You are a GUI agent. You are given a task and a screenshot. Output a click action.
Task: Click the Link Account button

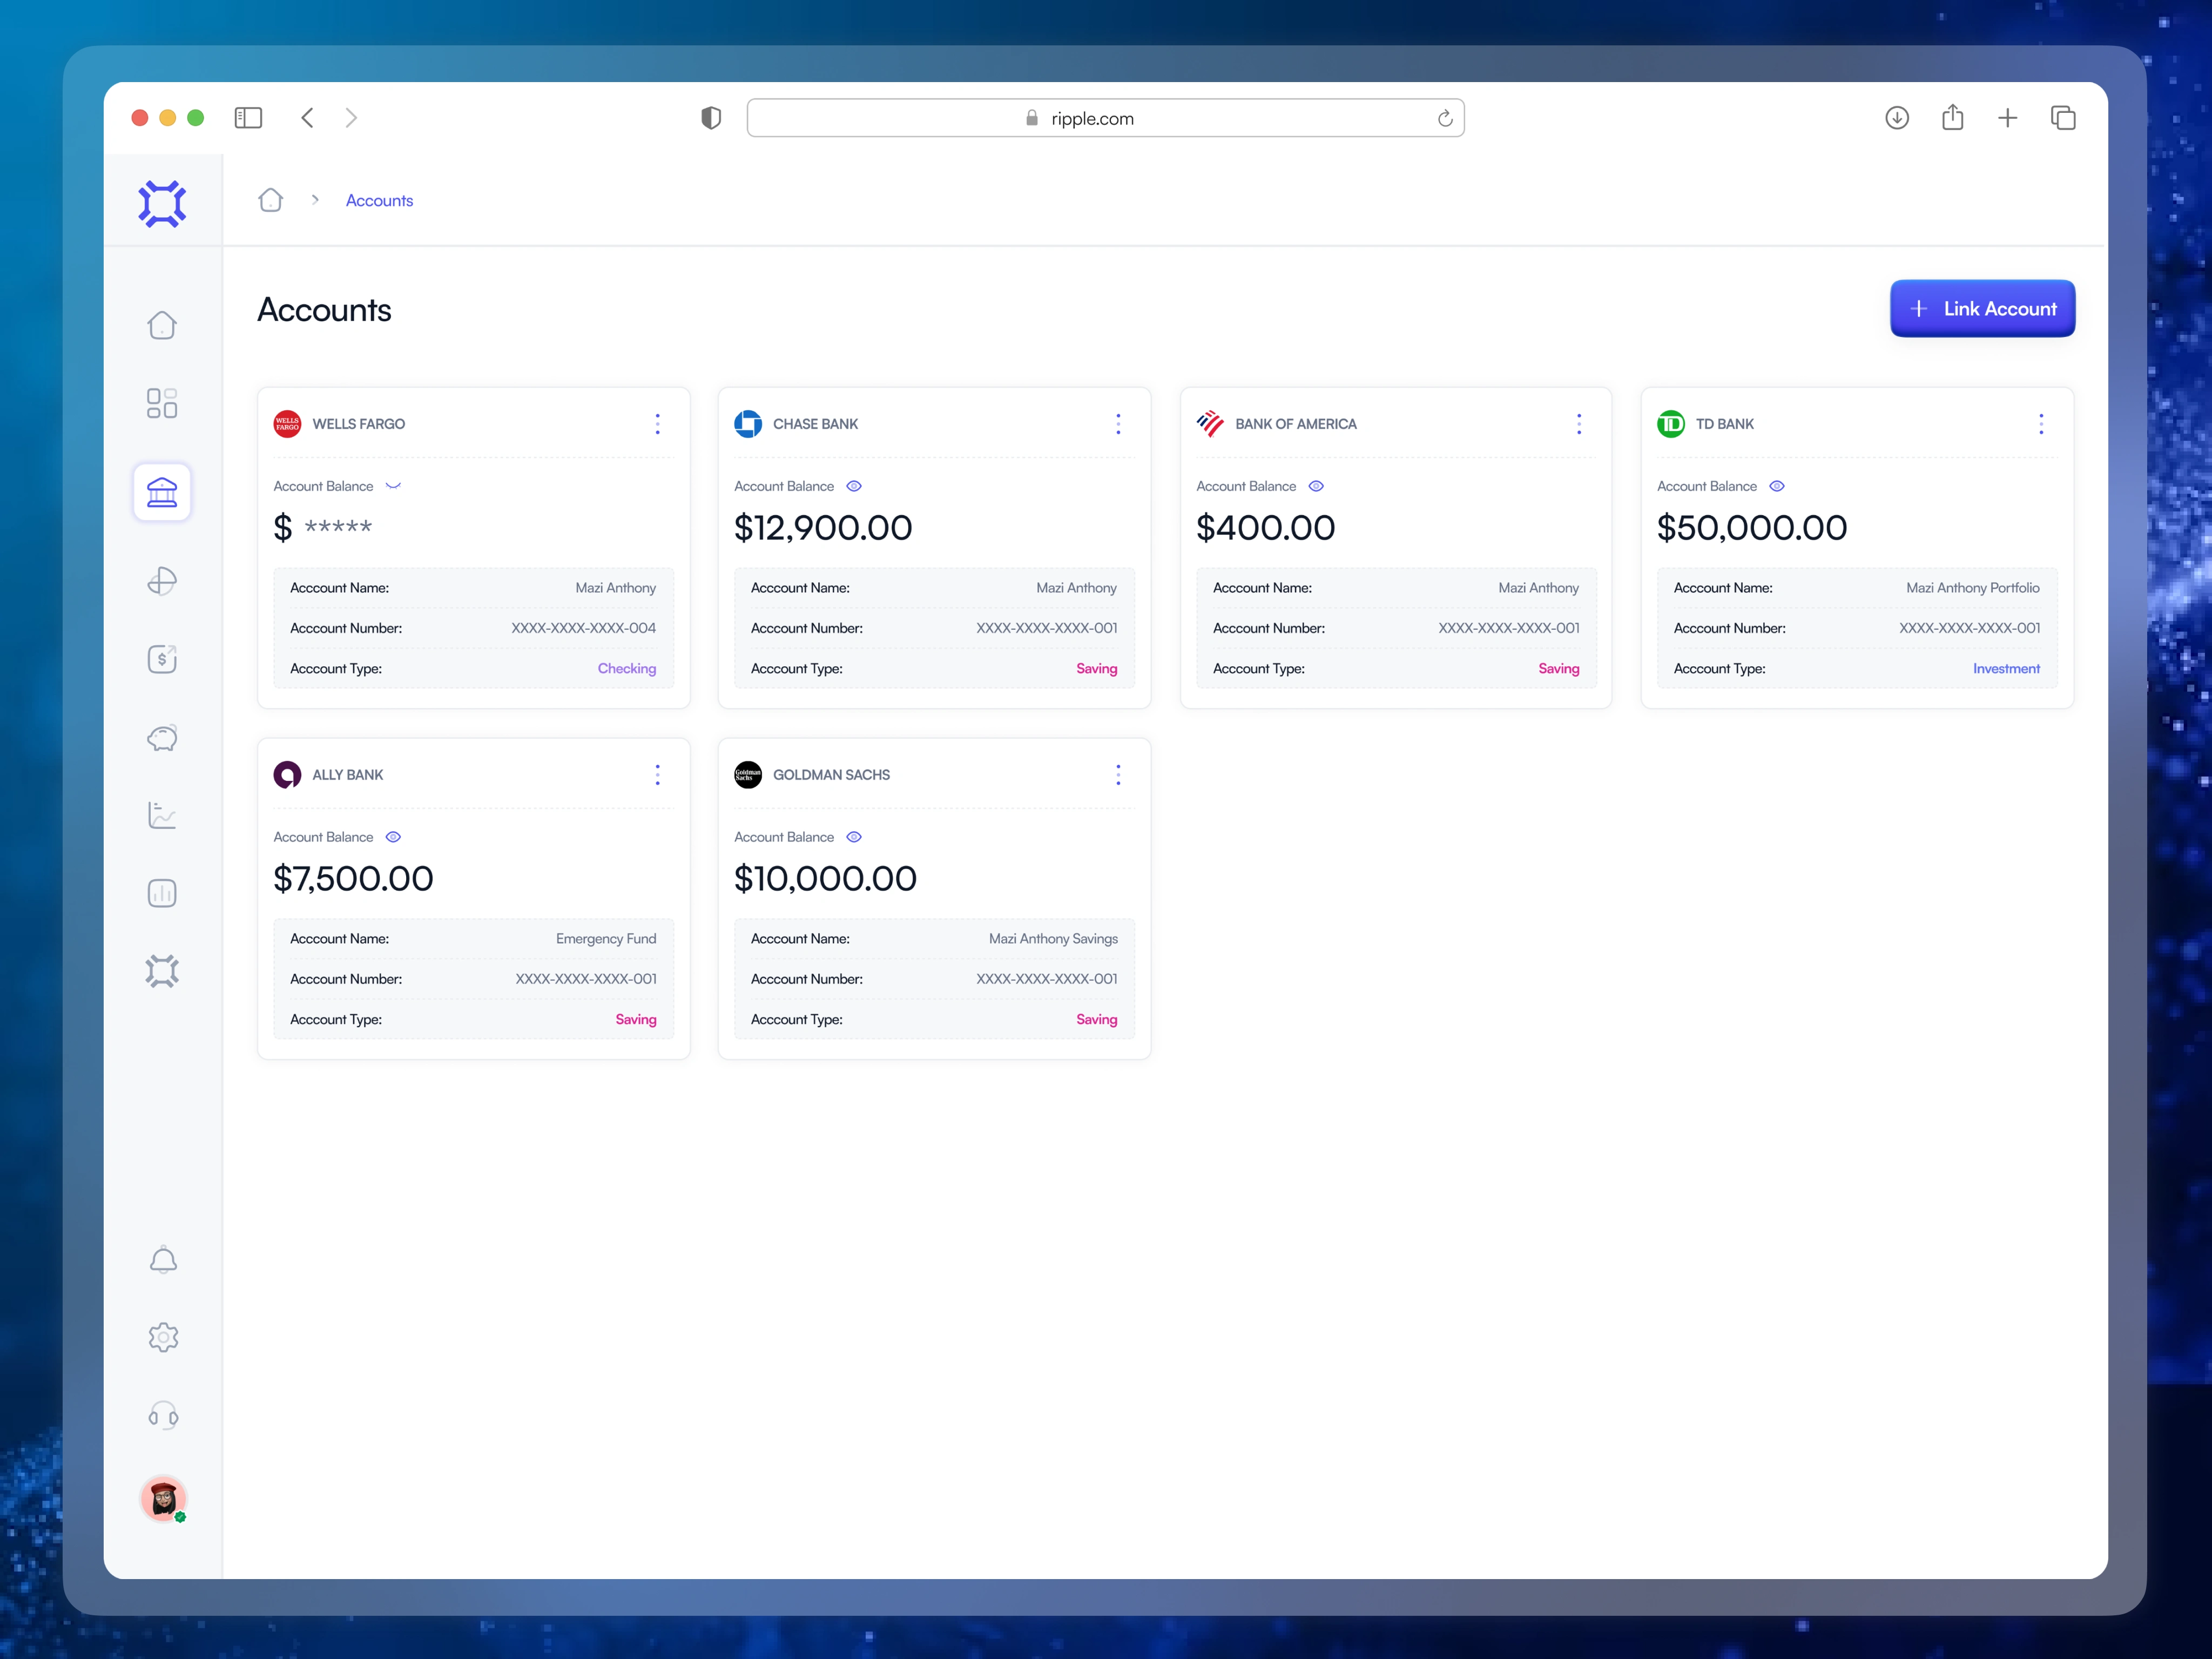click(1982, 309)
